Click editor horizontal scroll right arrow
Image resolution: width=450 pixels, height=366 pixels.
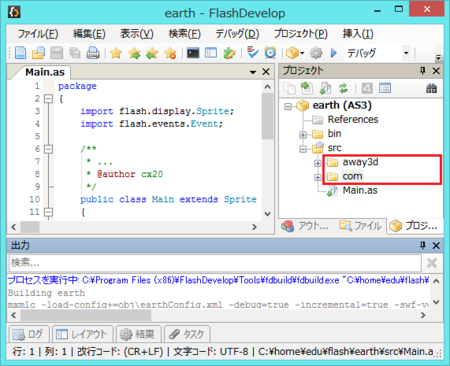click(254, 227)
